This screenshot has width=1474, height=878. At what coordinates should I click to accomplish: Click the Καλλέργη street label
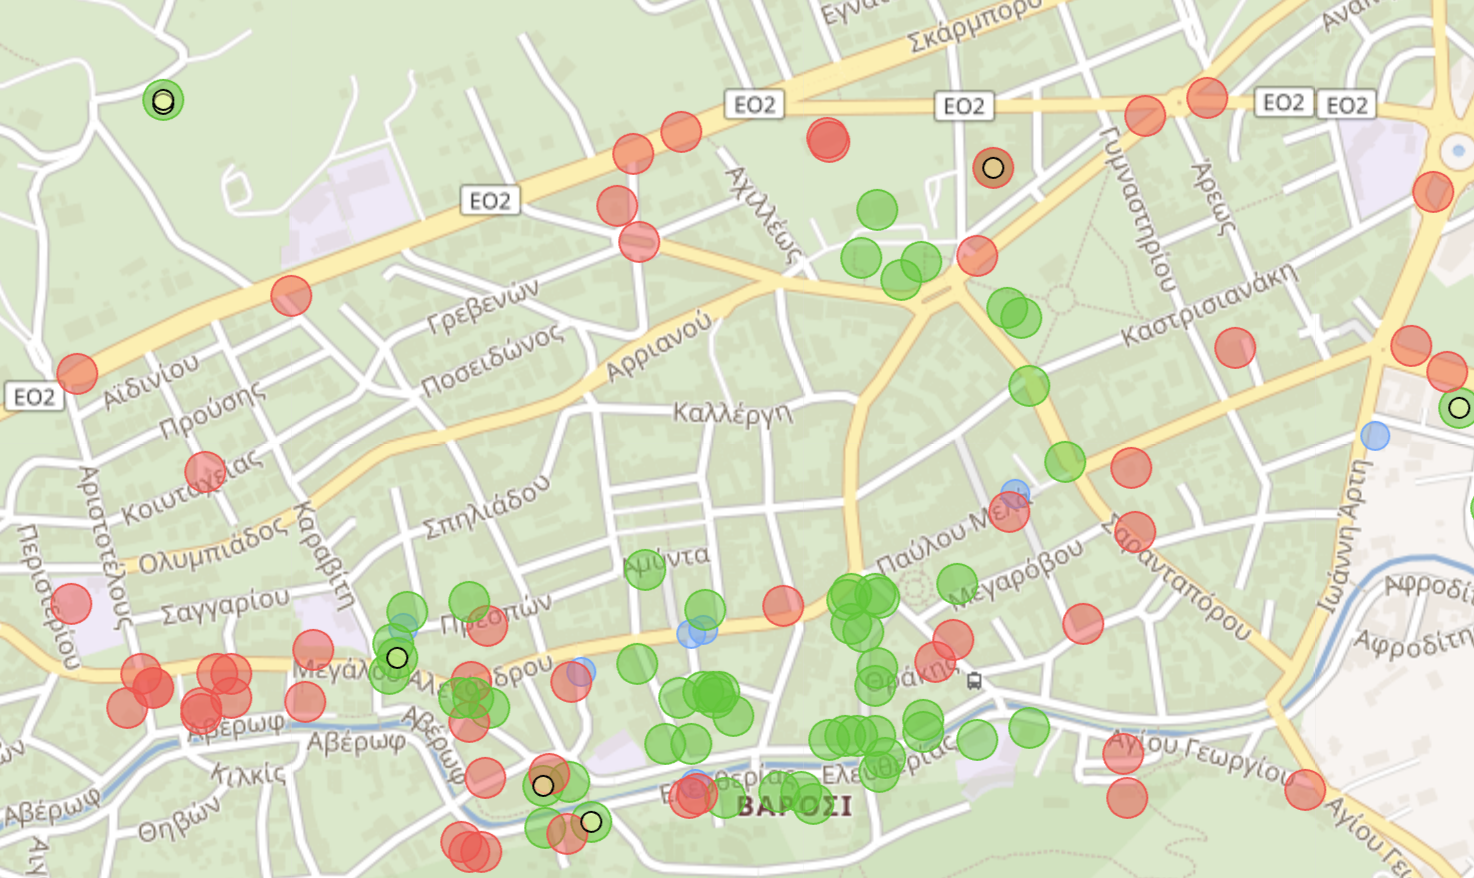pos(732,412)
